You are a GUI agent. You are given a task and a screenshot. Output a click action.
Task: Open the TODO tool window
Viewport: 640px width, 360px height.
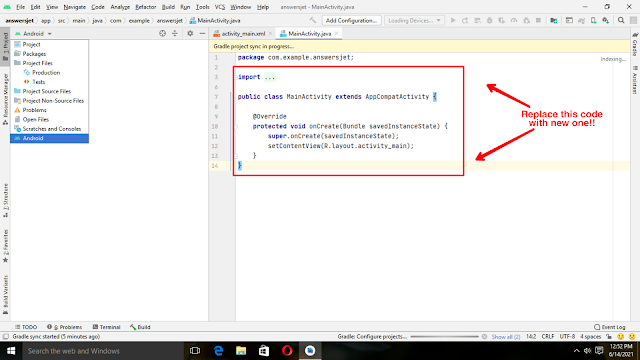coord(26,327)
